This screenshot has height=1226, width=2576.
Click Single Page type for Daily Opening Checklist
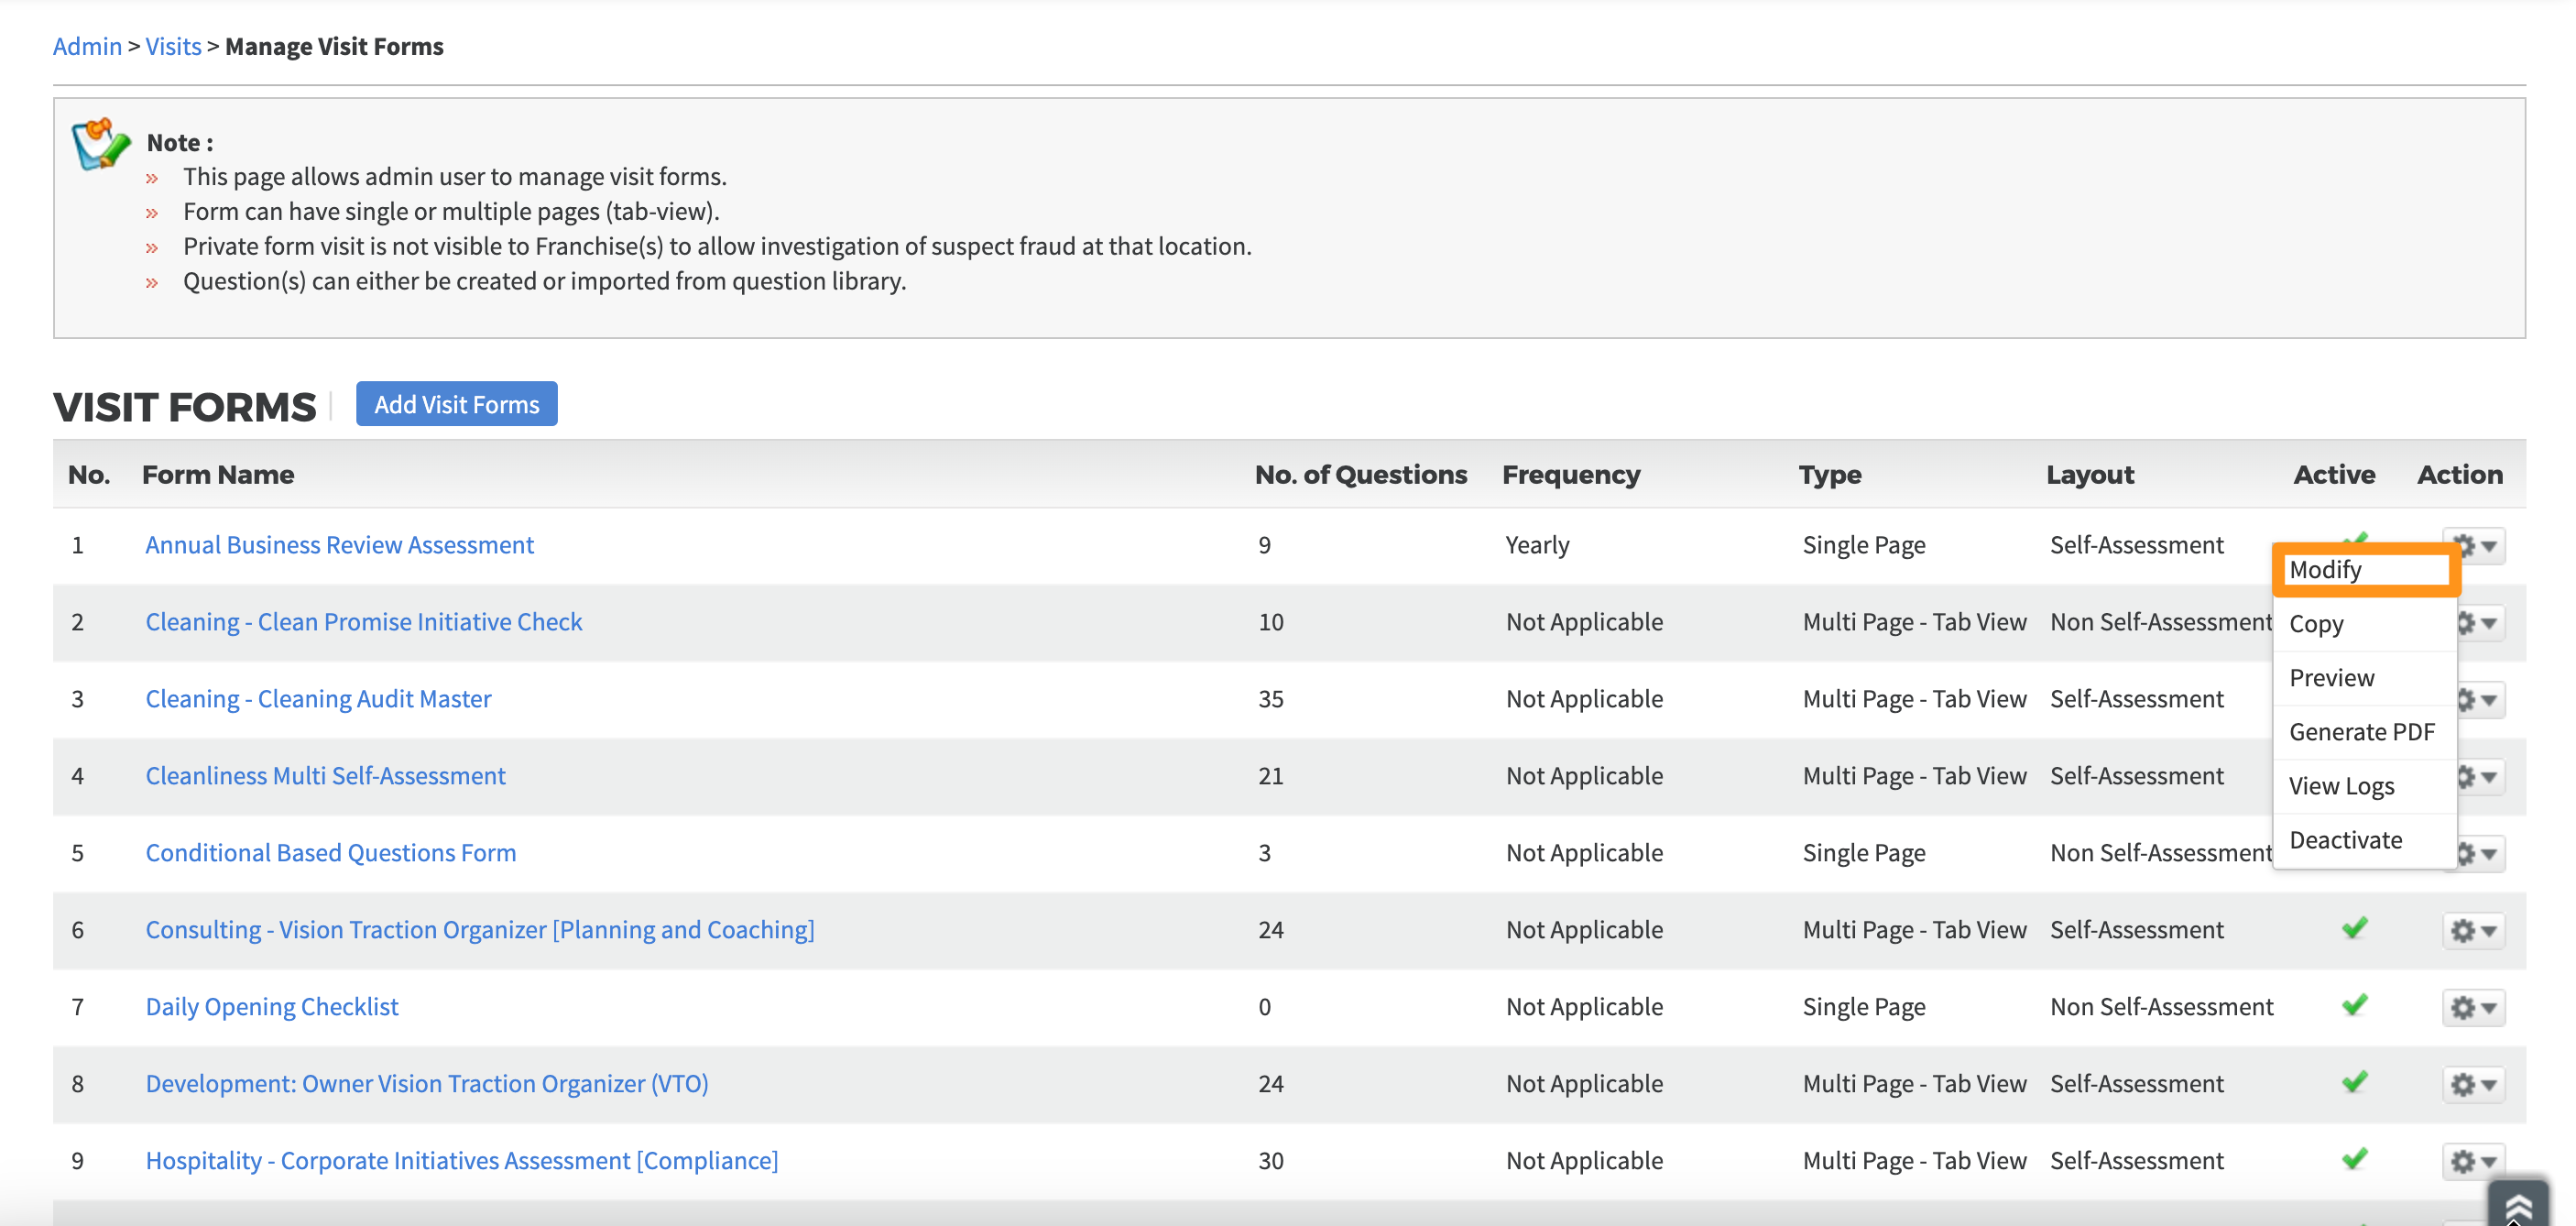[x=1864, y=1007]
